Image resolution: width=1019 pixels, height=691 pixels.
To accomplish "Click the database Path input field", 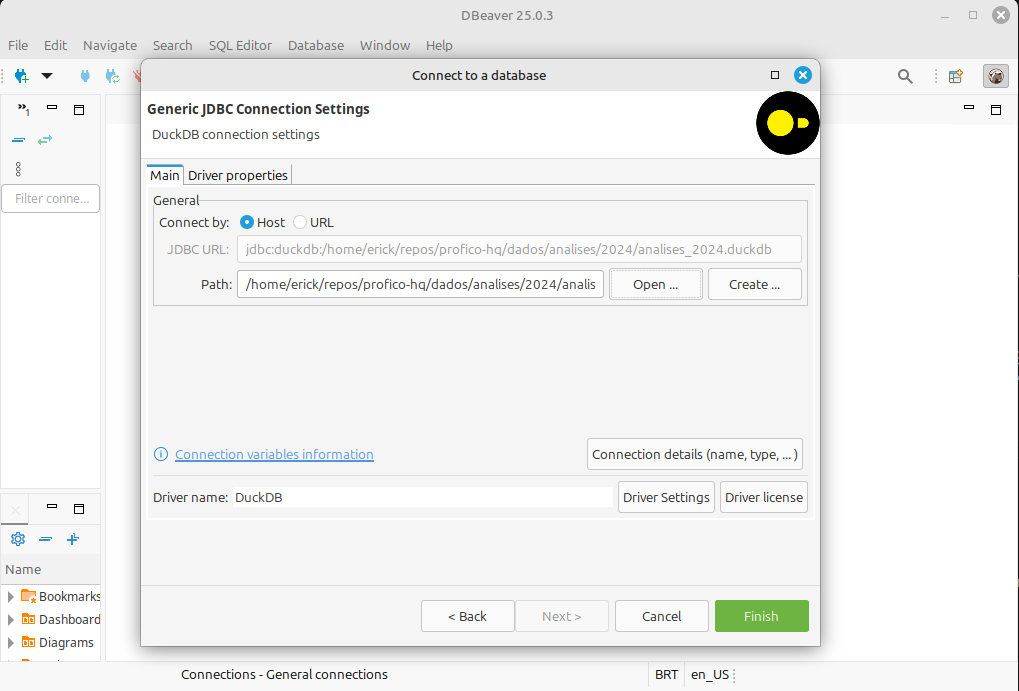I will tap(420, 284).
